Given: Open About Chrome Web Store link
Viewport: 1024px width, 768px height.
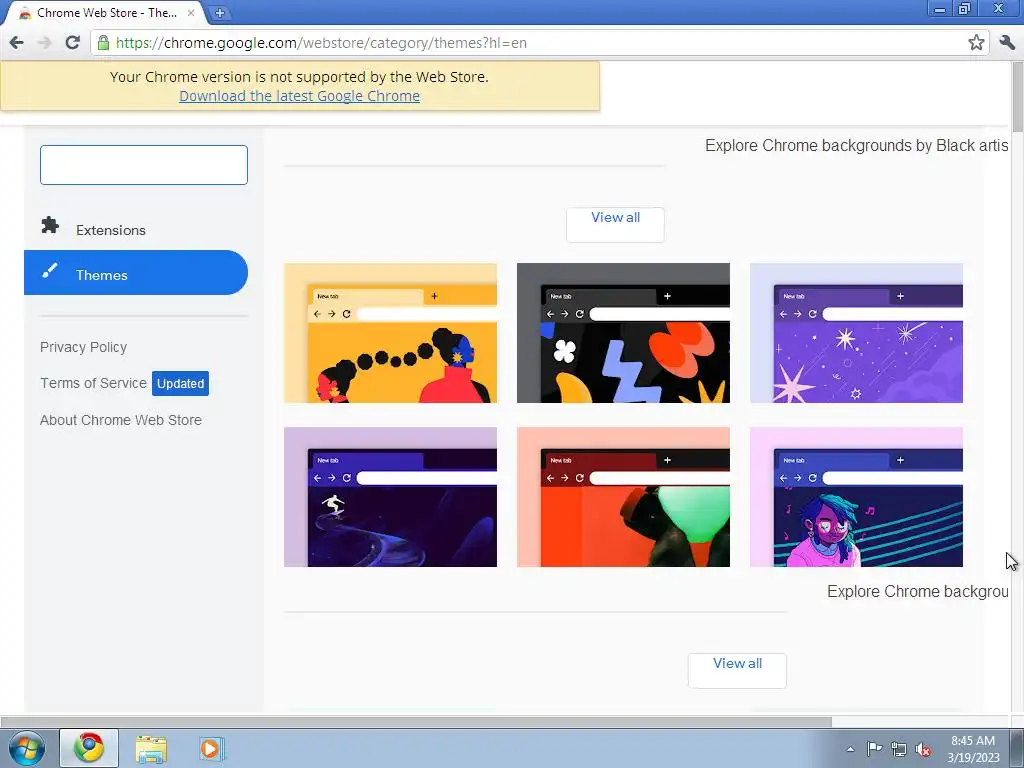Looking at the screenshot, I should 121,420.
